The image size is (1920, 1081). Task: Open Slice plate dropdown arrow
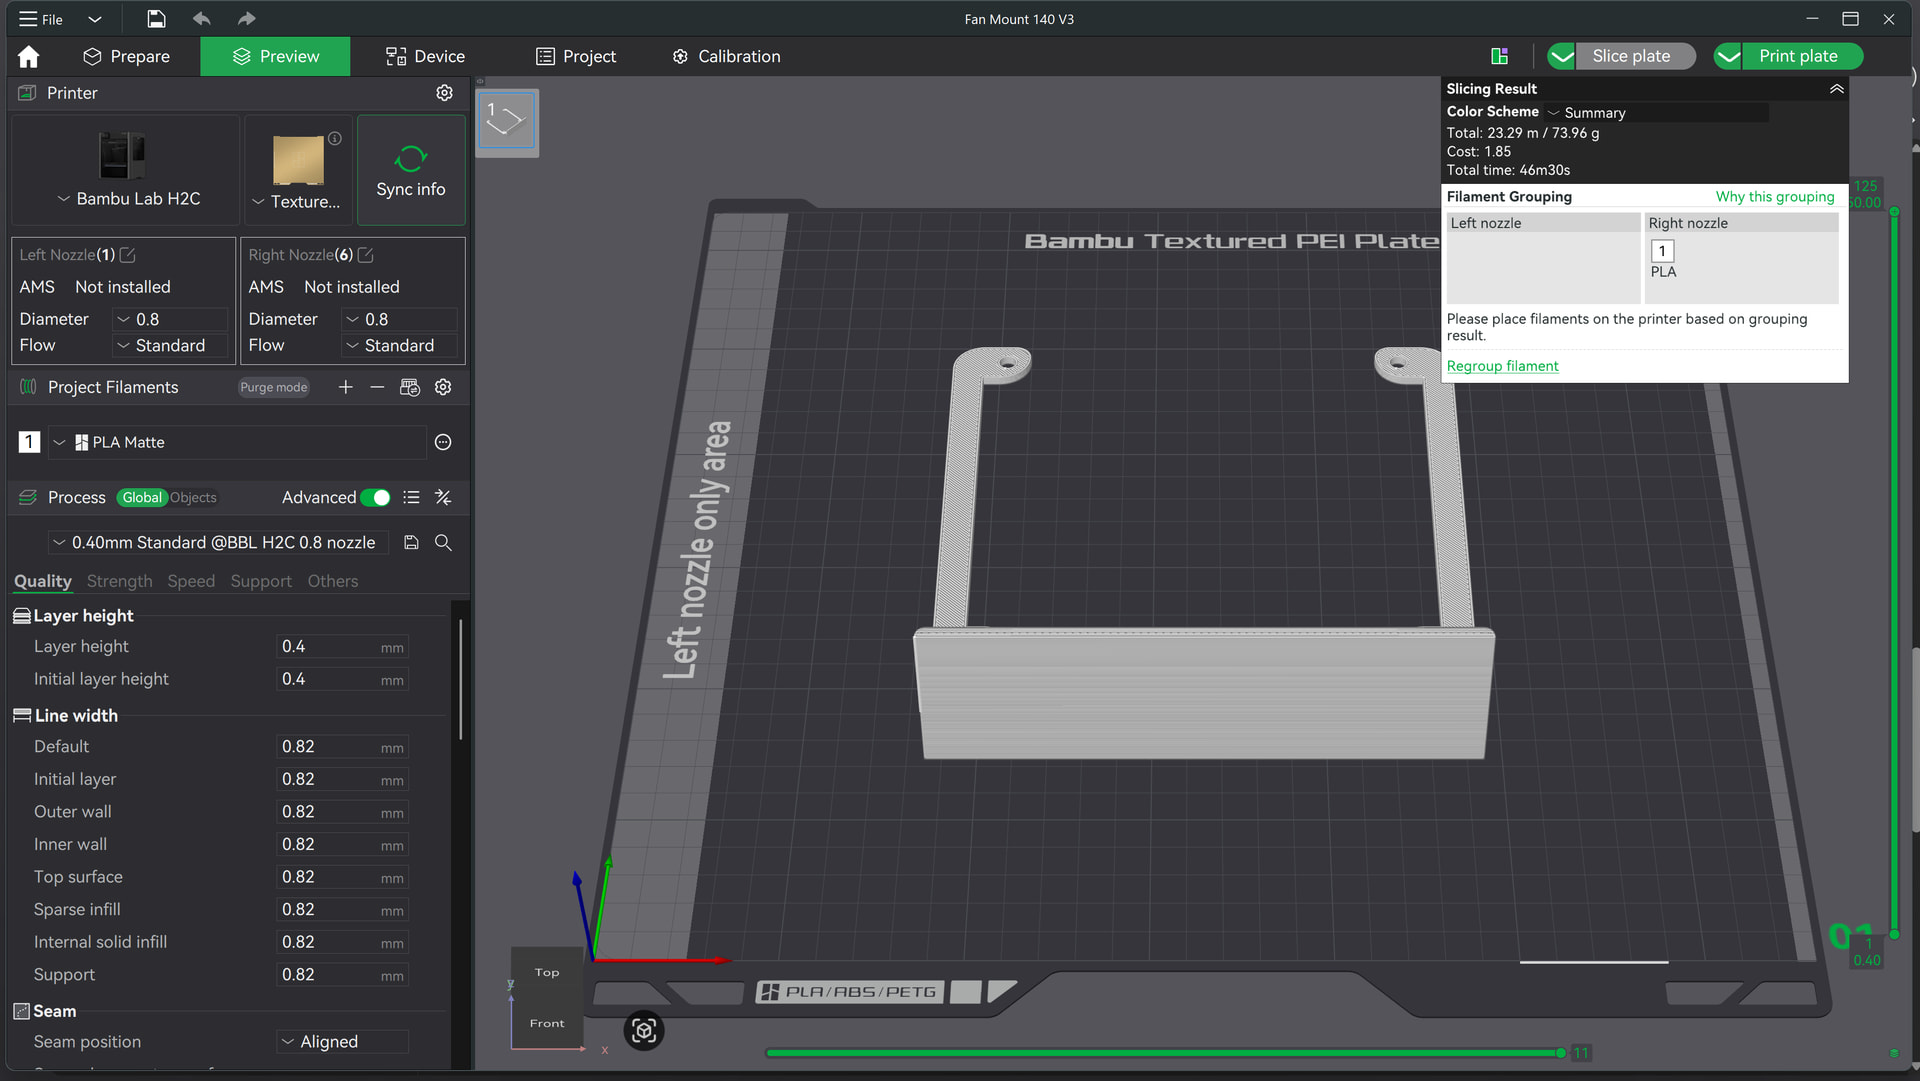pos(1562,57)
